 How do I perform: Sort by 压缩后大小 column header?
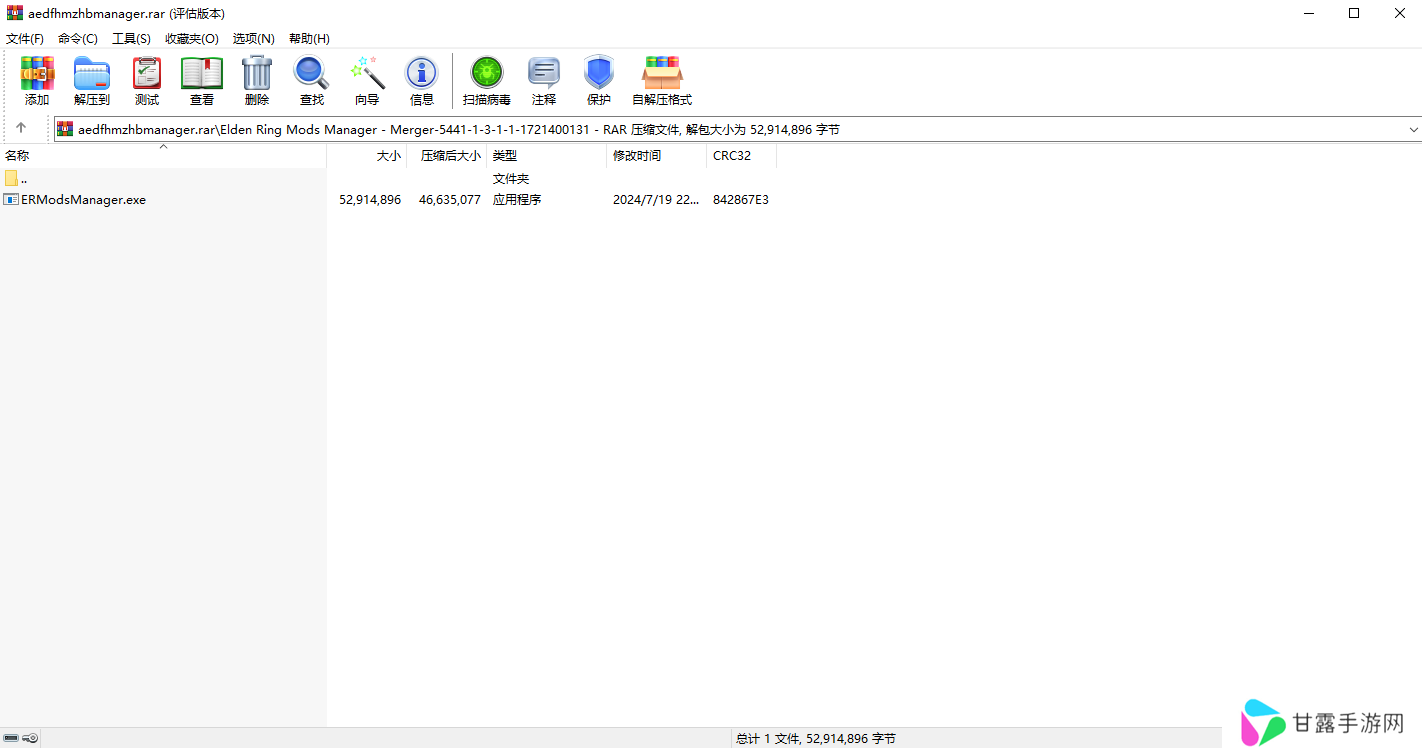coord(447,155)
